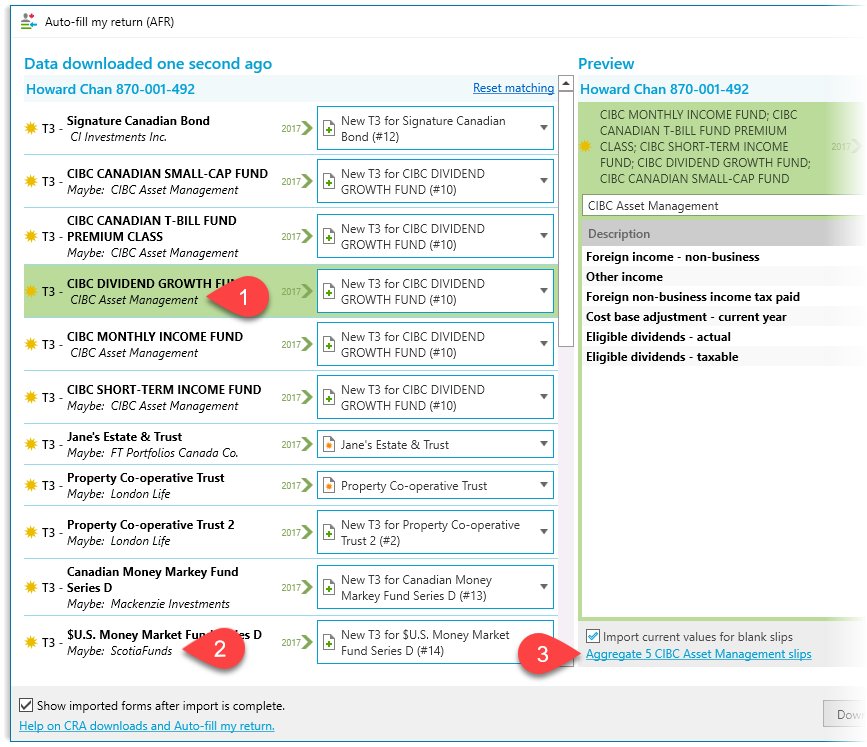
Task: Click the Auto-fill my return icon in title
Action: coord(28,22)
